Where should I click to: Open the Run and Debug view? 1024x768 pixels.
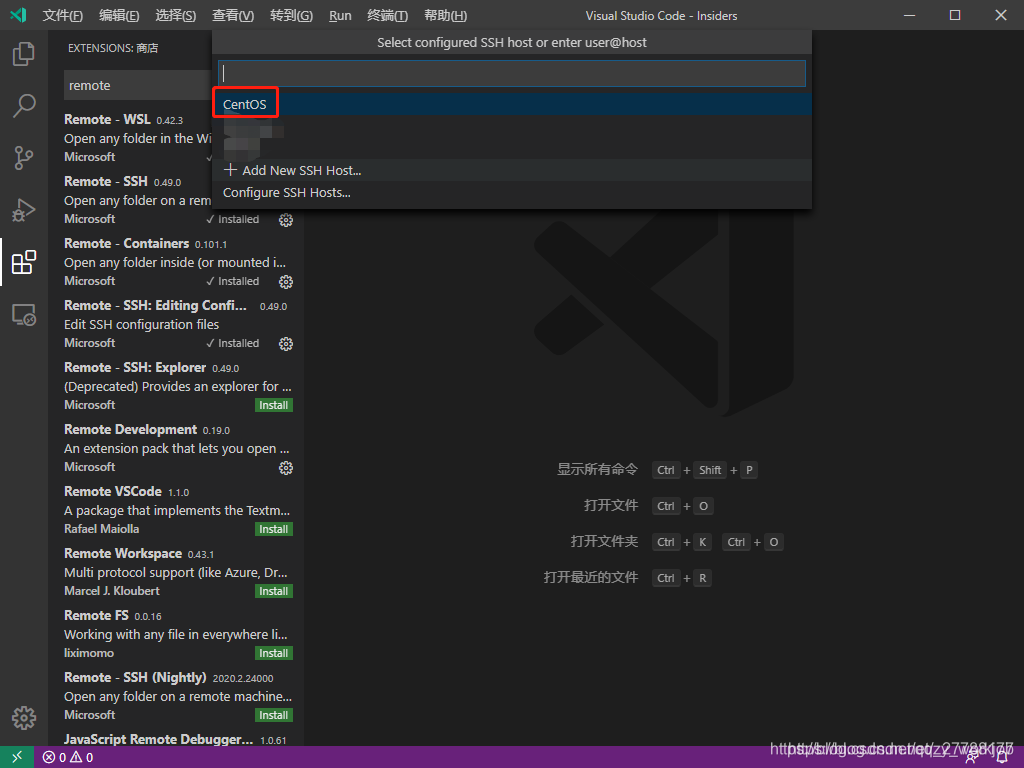click(24, 210)
